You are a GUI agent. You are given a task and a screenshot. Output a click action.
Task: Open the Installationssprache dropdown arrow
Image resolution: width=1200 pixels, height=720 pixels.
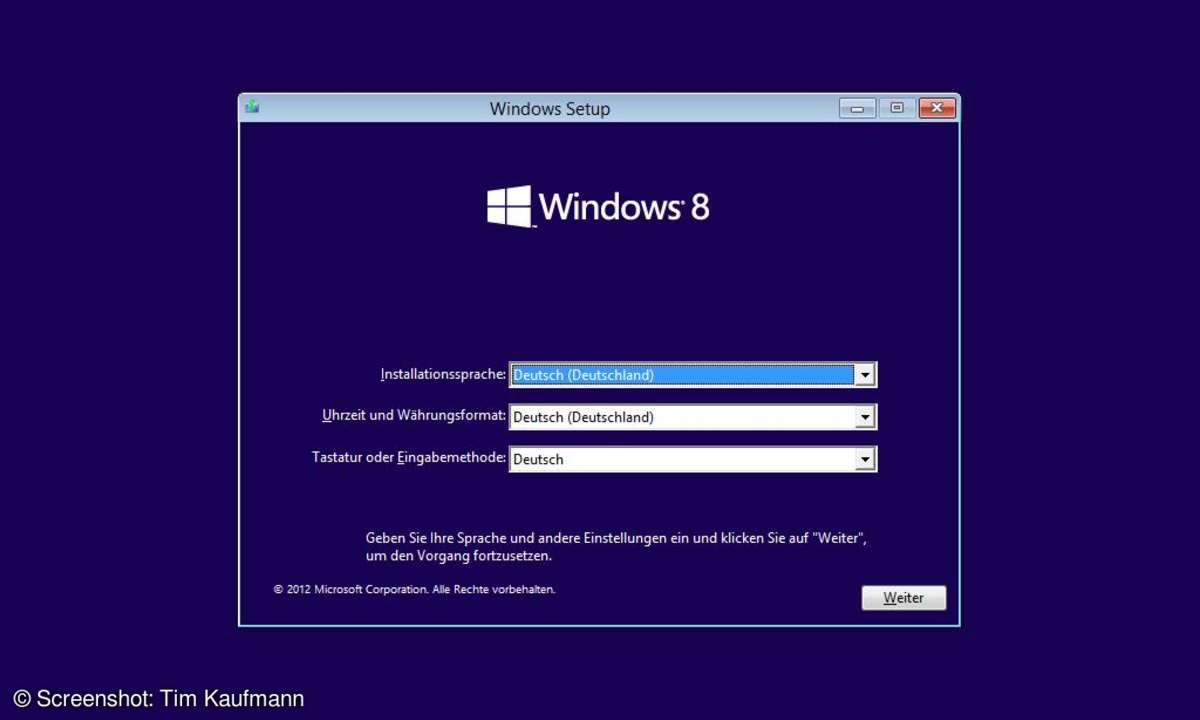865,375
